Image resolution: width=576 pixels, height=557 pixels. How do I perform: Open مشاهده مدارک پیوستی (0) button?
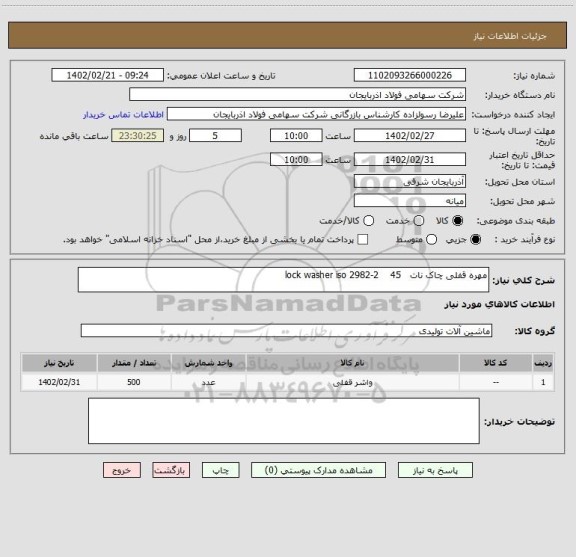(318, 470)
